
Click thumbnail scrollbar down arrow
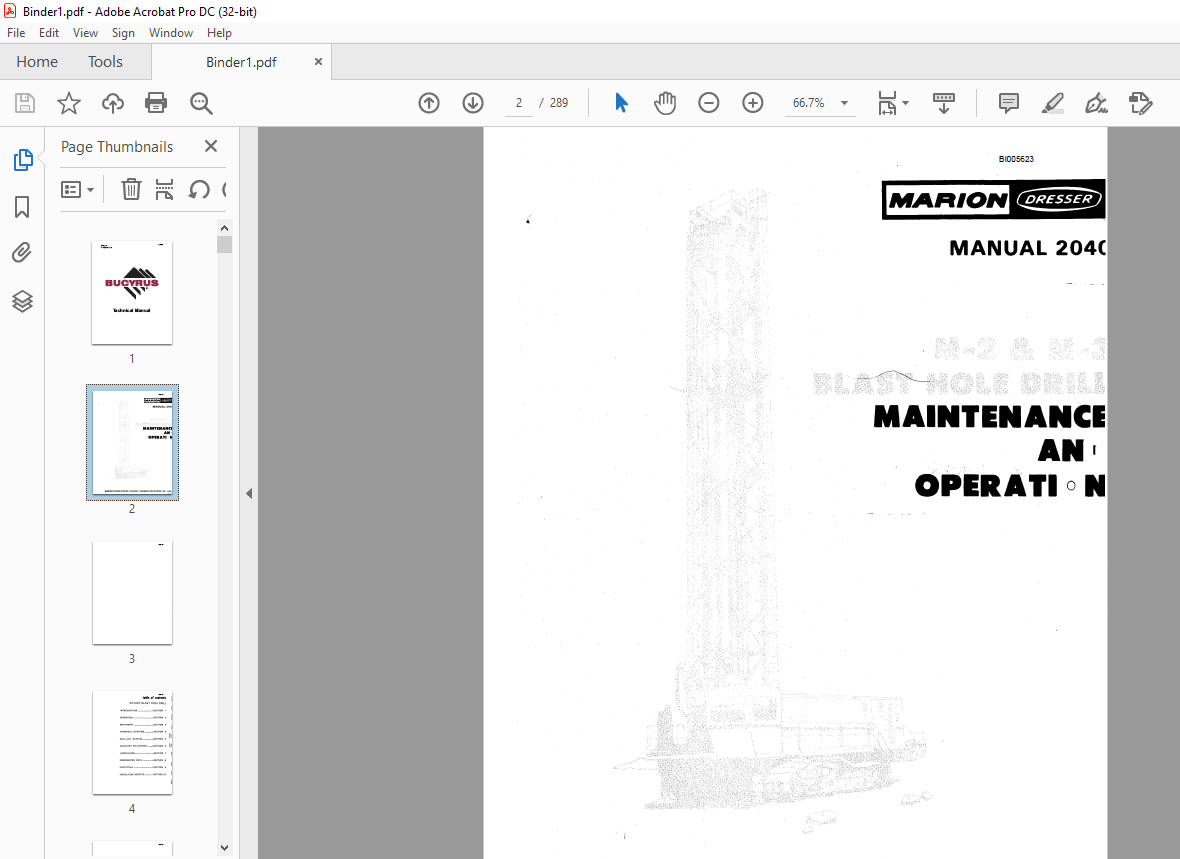(x=224, y=848)
